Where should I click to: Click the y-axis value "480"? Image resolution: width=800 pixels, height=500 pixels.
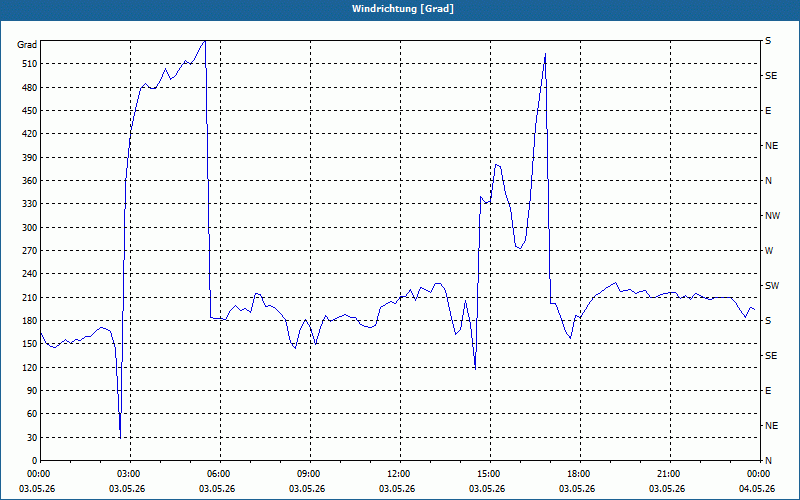click(29, 88)
